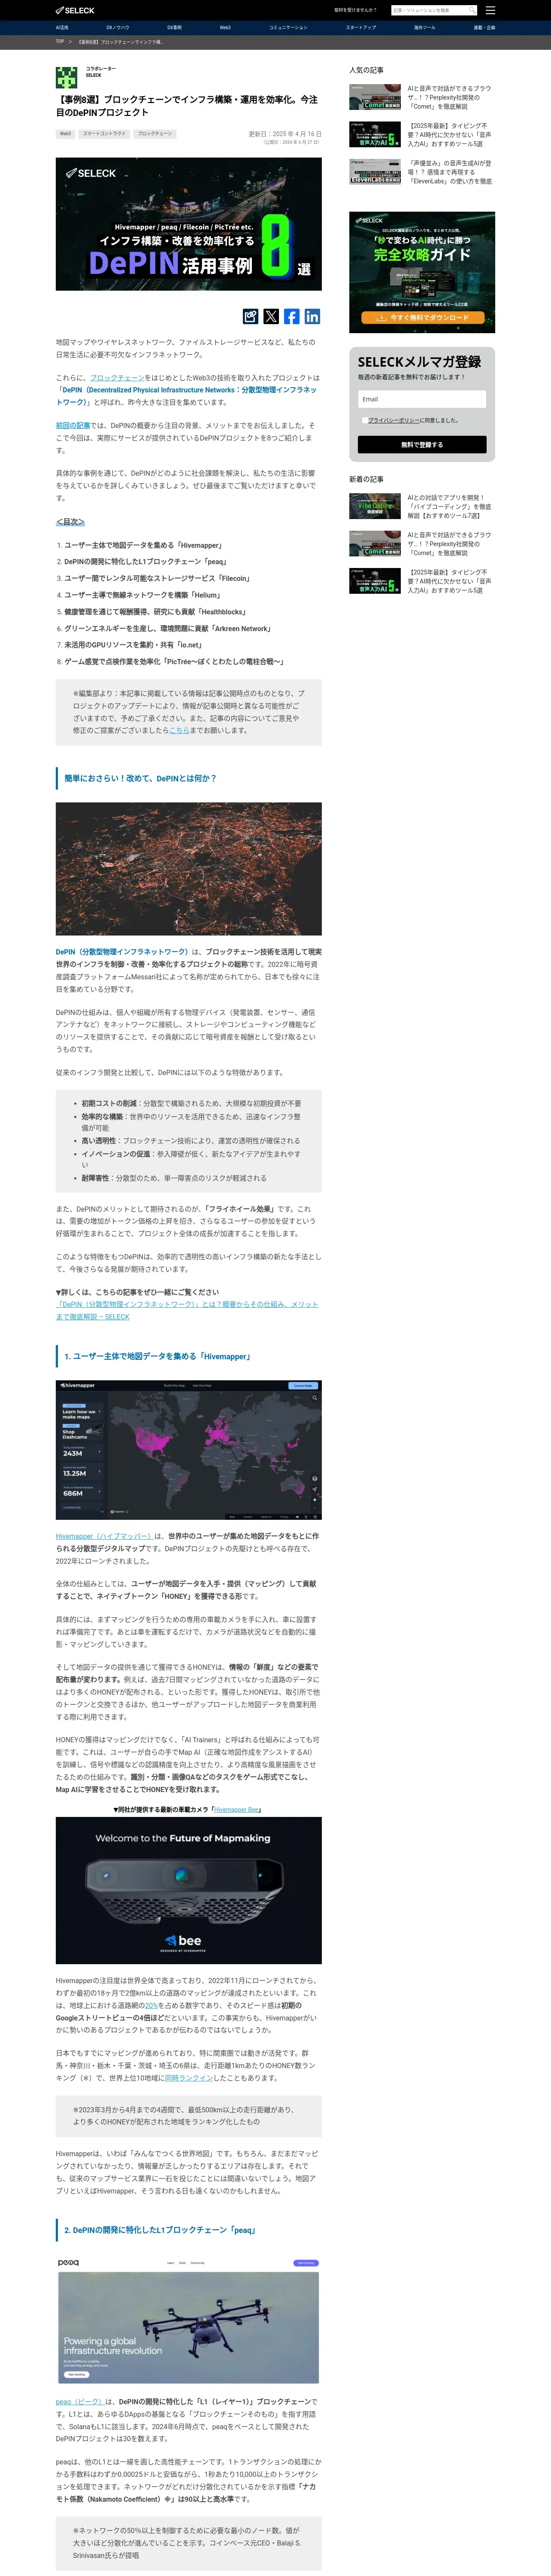Open the Comet article in 新着の記事
Viewport: 551px width, 2576px height.
(x=449, y=544)
